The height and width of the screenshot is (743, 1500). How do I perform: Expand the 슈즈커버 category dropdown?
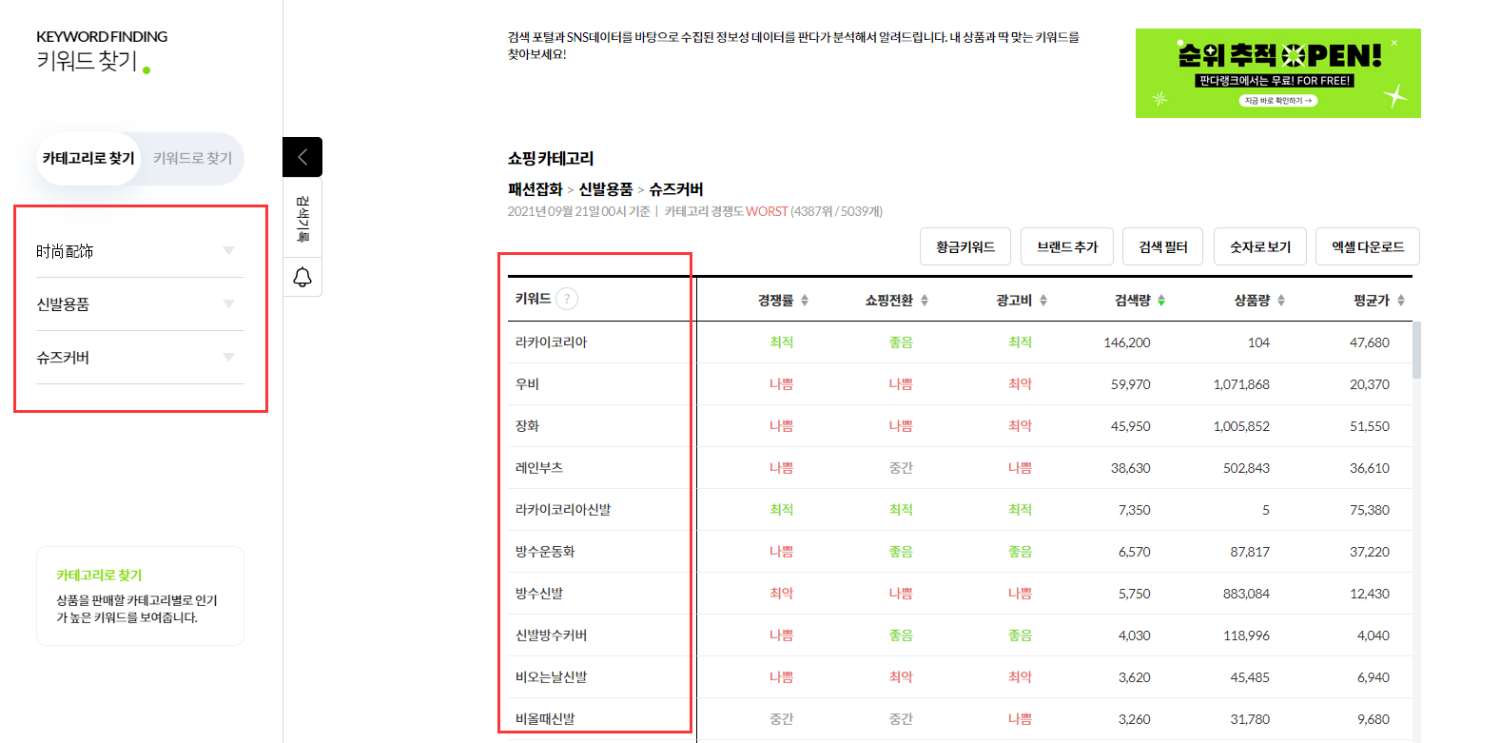coord(229,357)
